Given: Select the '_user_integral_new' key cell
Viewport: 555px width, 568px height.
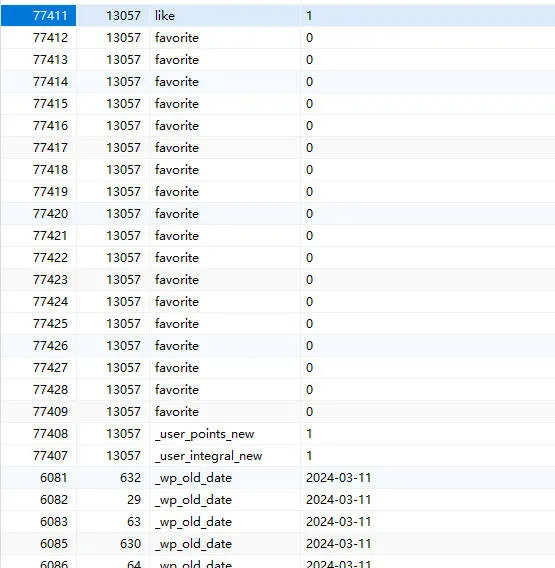Looking at the screenshot, I should [x=225, y=456].
